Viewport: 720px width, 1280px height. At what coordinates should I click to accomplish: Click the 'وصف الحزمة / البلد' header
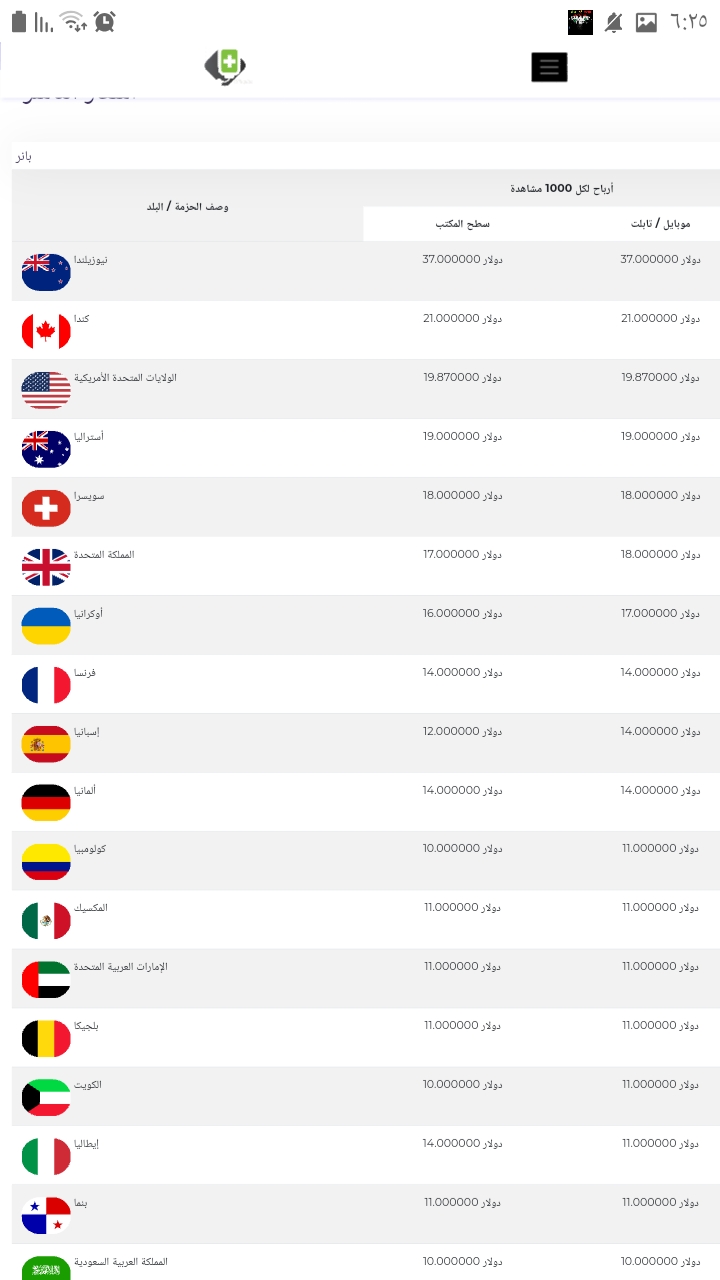point(188,206)
